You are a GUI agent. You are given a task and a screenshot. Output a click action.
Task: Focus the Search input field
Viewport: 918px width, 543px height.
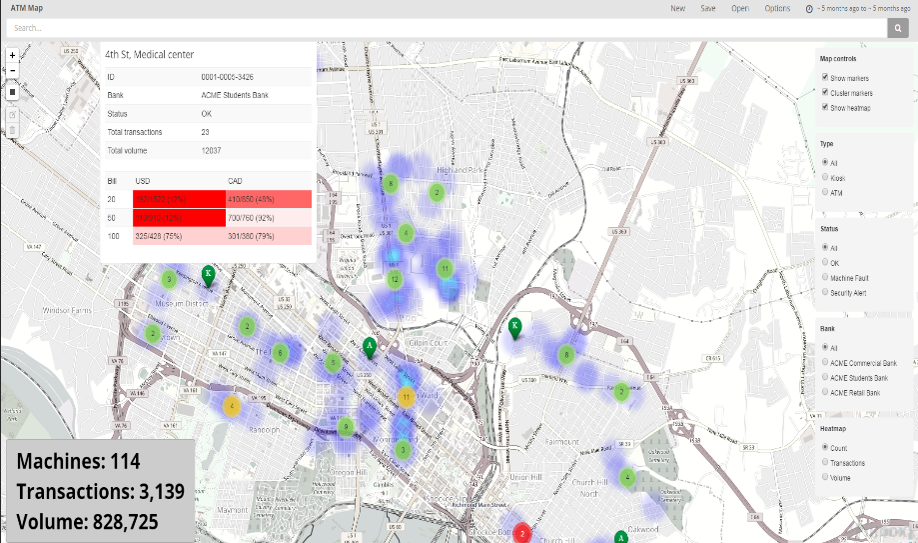(447, 28)
